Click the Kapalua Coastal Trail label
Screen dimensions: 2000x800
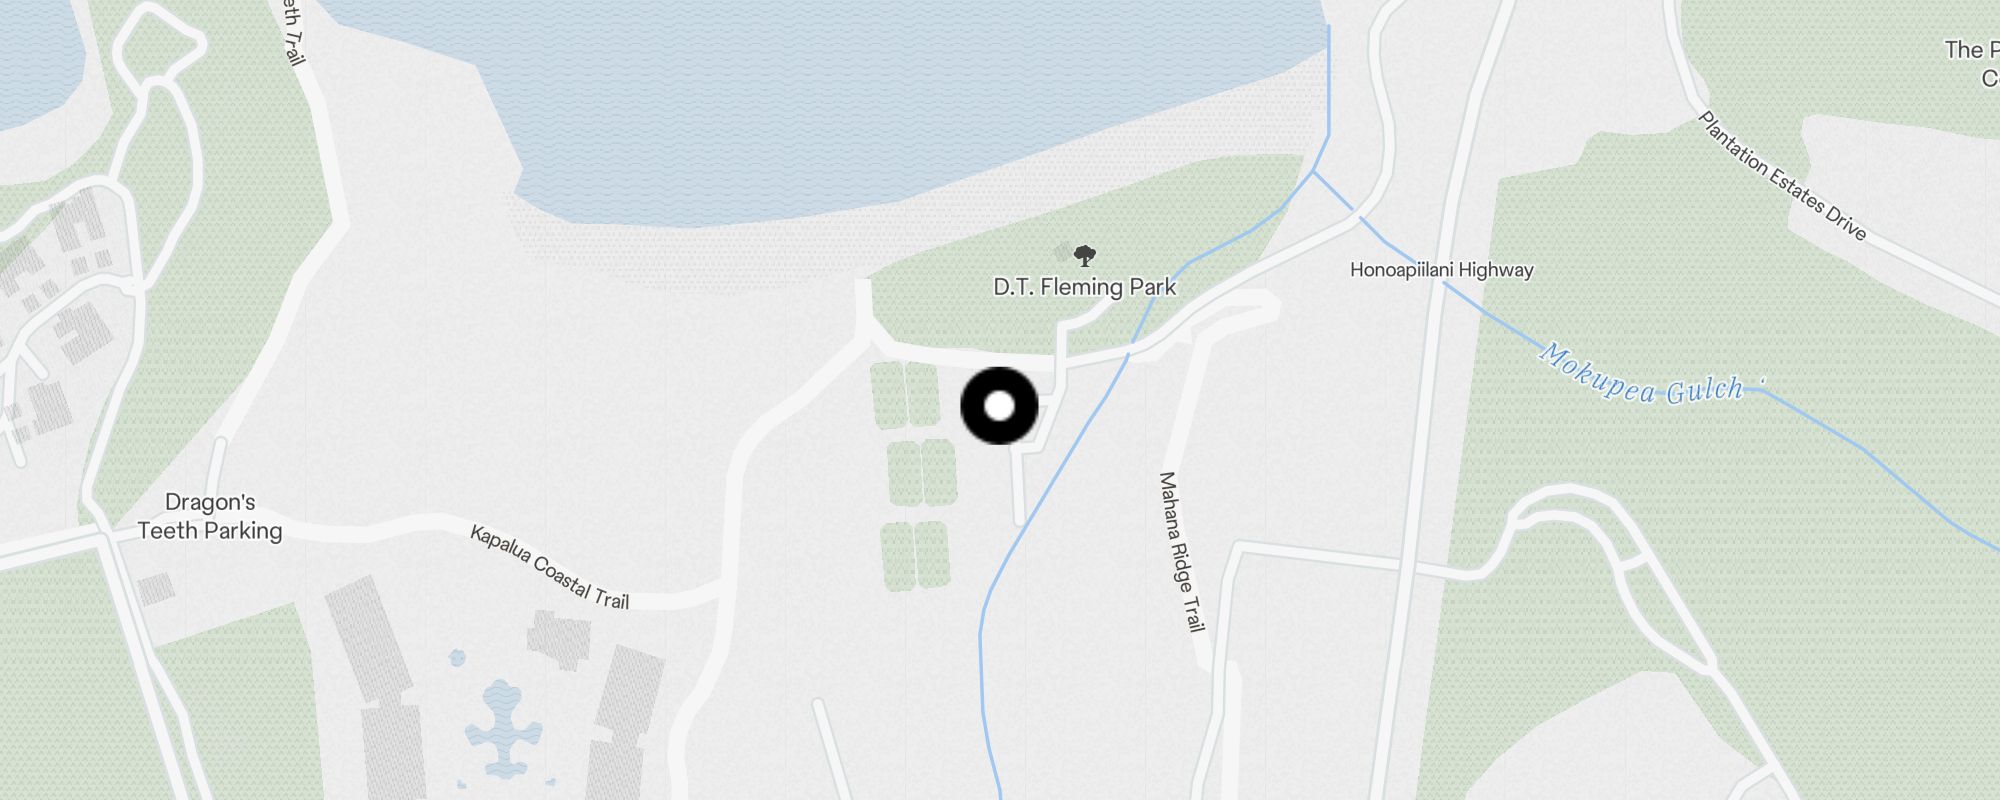click(550, 567)
